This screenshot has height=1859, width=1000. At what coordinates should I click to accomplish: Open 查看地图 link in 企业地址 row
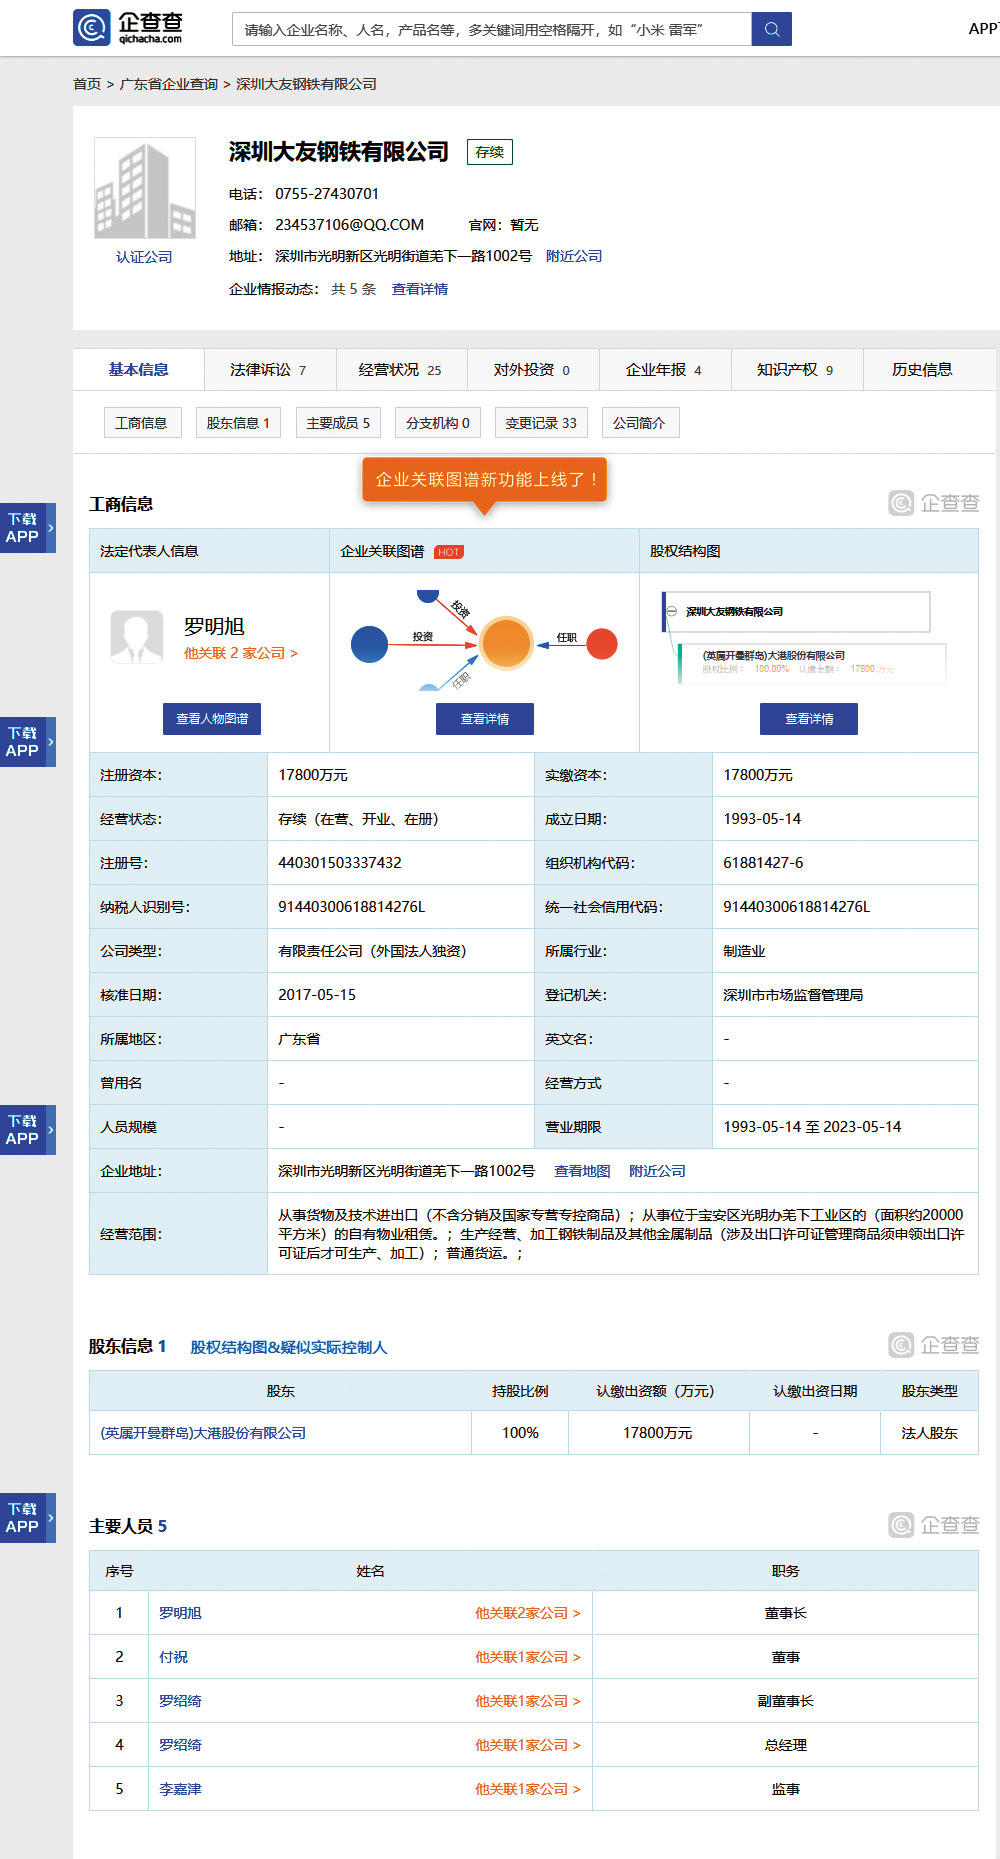[582, 1171]
